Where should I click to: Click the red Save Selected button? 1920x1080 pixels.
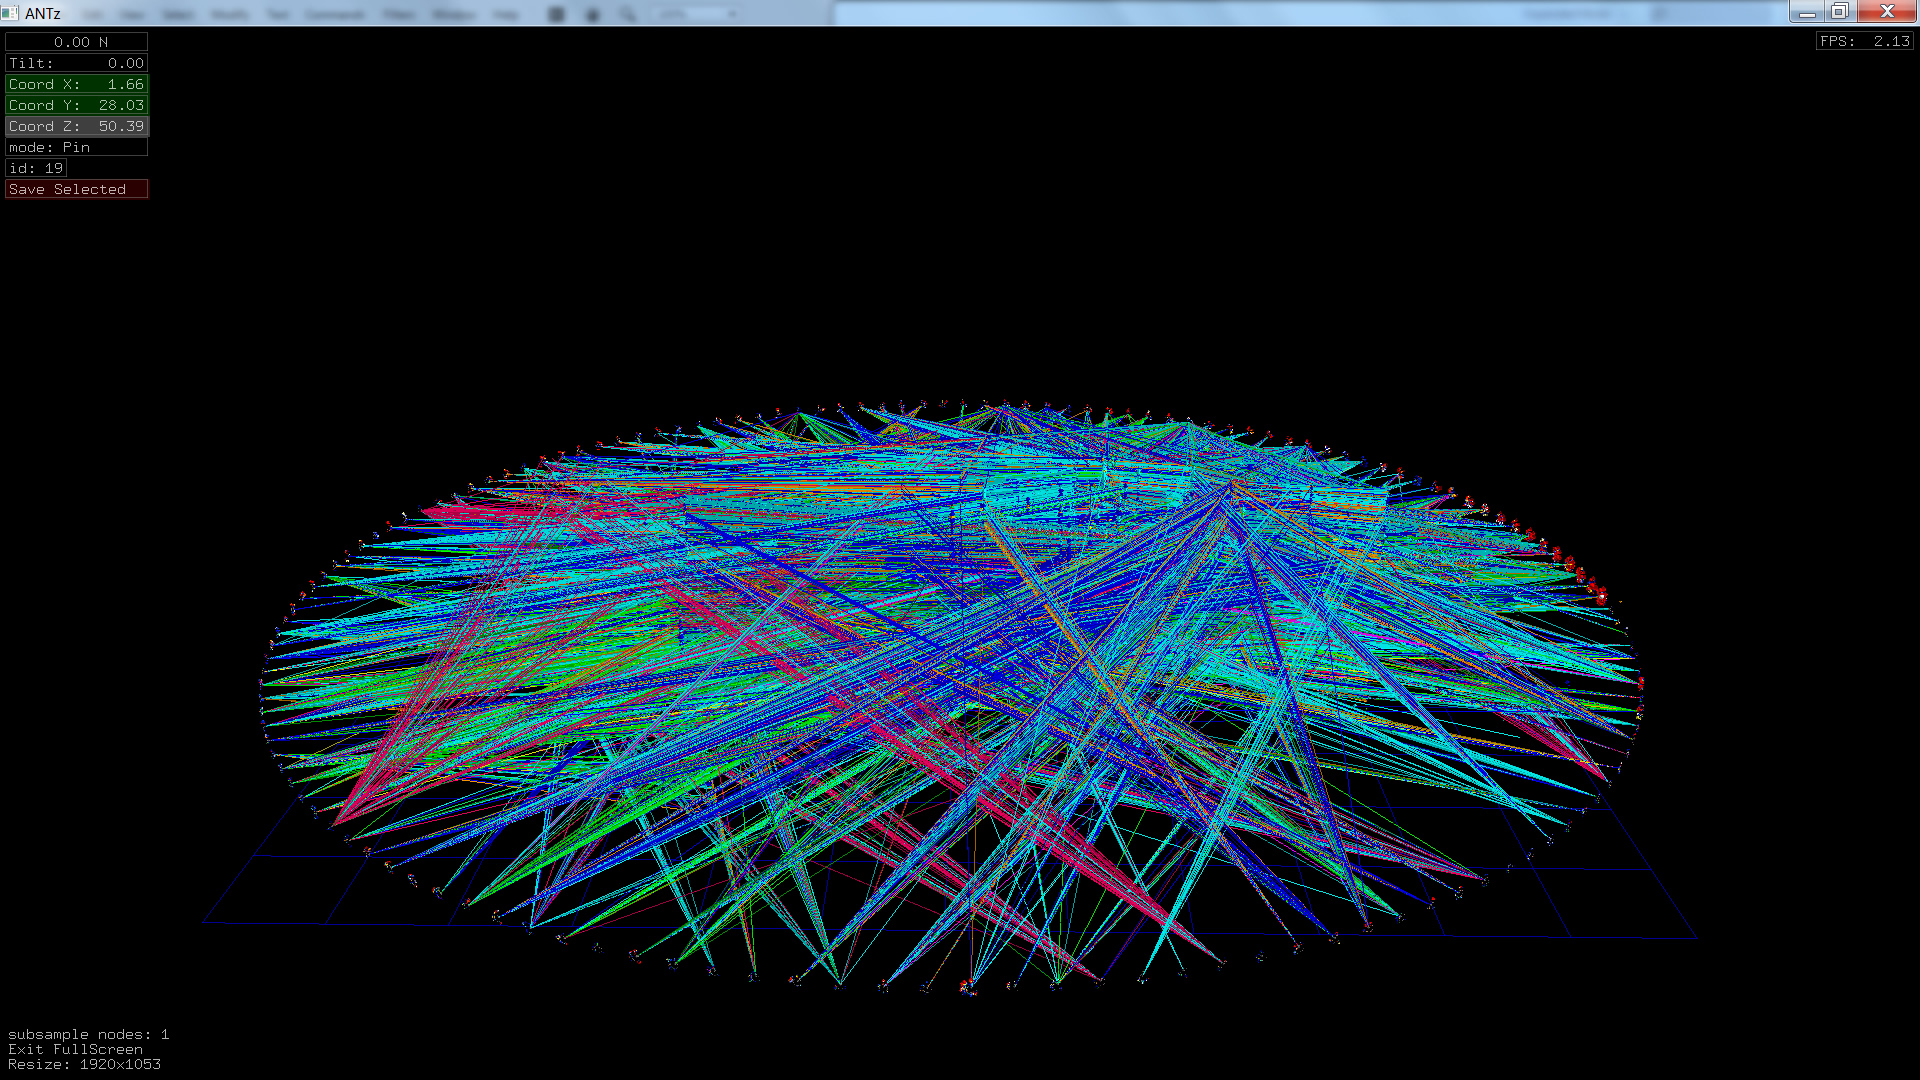tap(76, 189)
